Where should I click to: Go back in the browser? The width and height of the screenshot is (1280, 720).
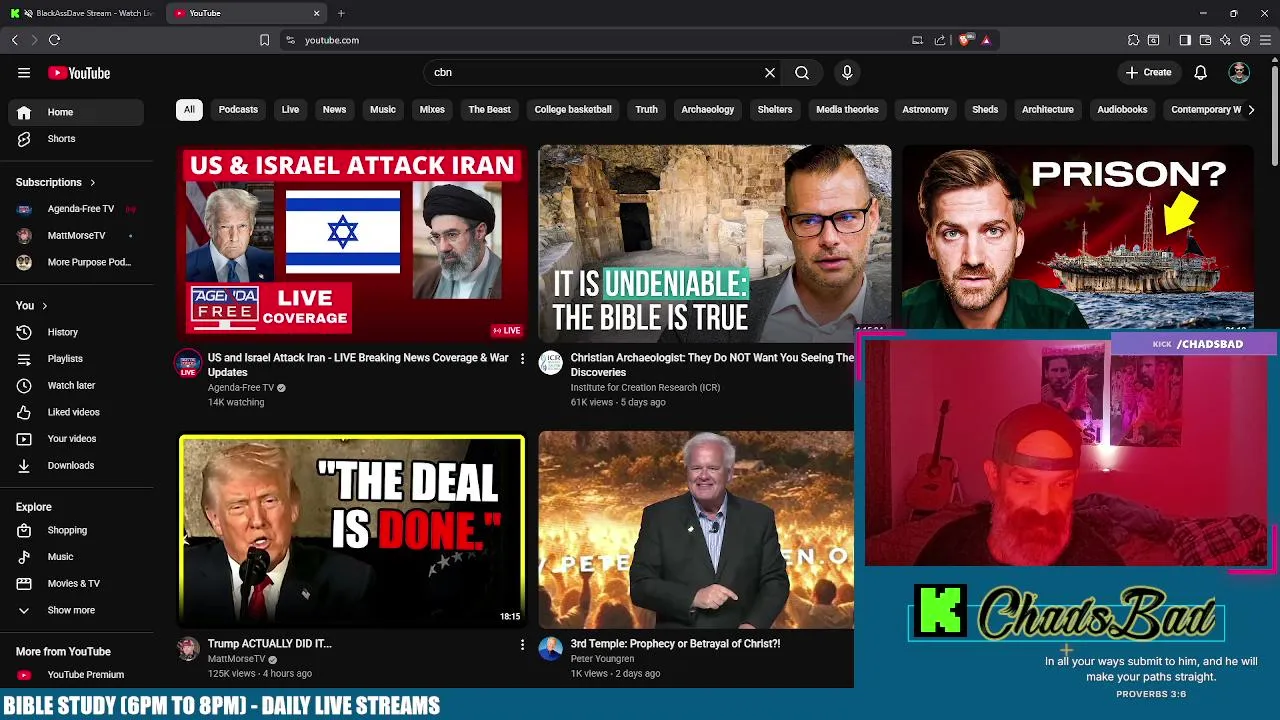click(14, 40)
